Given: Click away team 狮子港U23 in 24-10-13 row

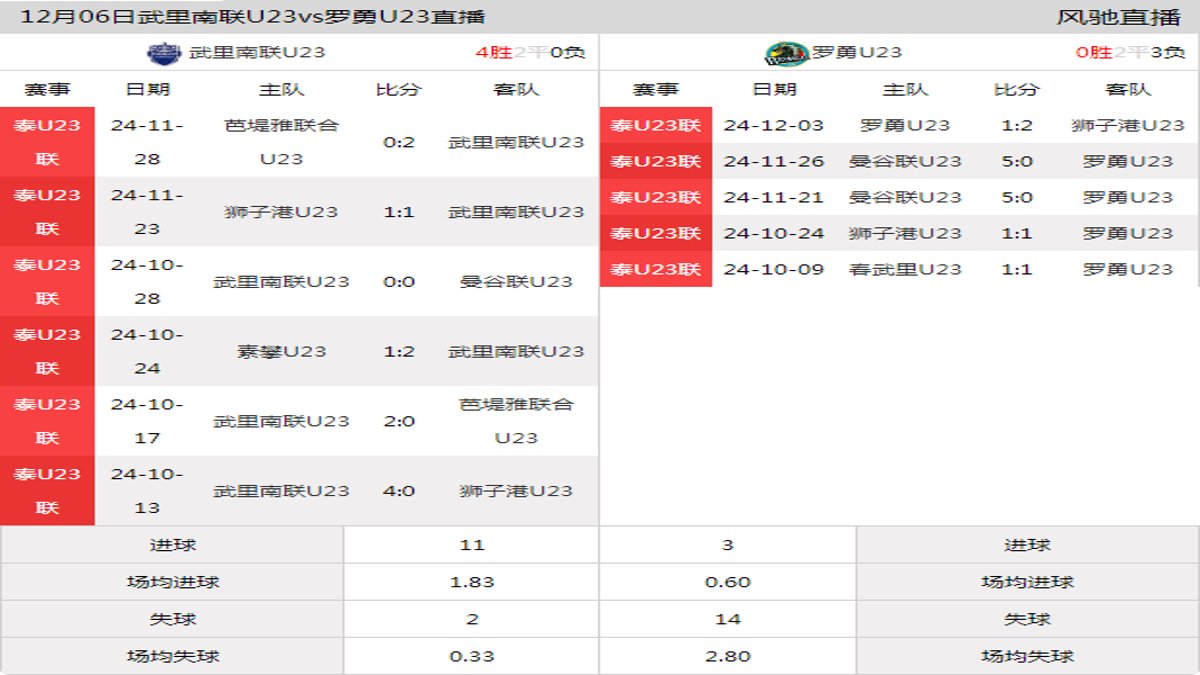Looking at the screenshot, I should pyautogui.click(x=516, y=491).
